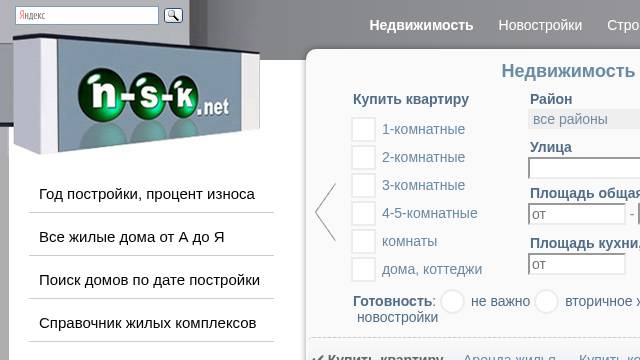Select the 'не важно' readiness radio
The height and width of the screenshot is (360, 640).
click(x=452, y=301)
